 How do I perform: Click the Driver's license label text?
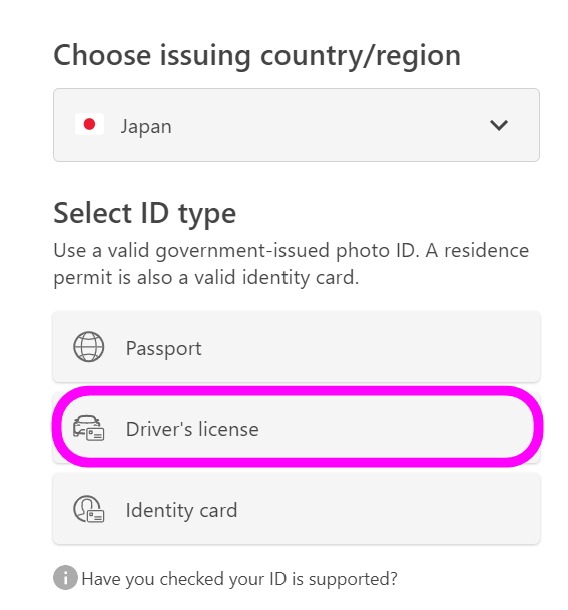click(x=192, y=429)
